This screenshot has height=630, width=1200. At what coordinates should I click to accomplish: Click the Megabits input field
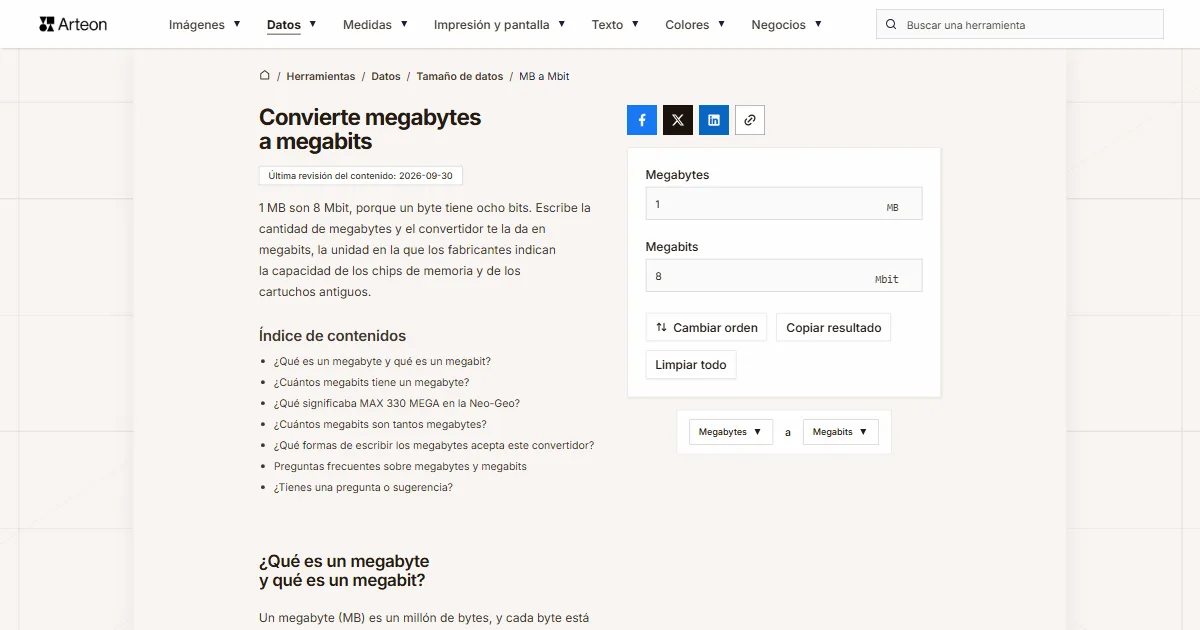tap(784, 276)
